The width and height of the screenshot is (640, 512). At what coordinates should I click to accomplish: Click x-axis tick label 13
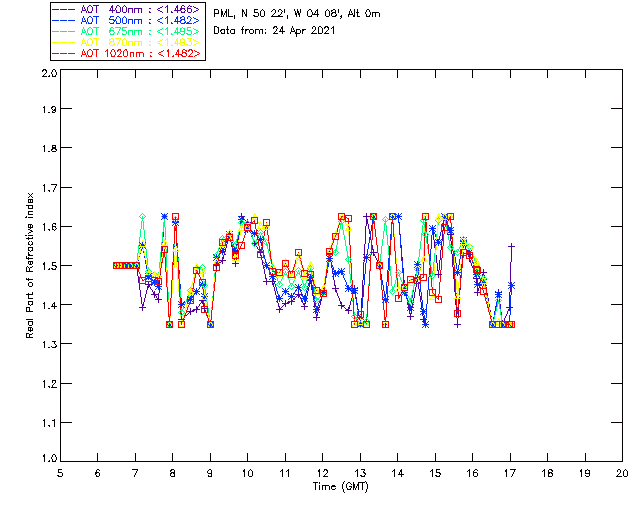pos(360,473)
